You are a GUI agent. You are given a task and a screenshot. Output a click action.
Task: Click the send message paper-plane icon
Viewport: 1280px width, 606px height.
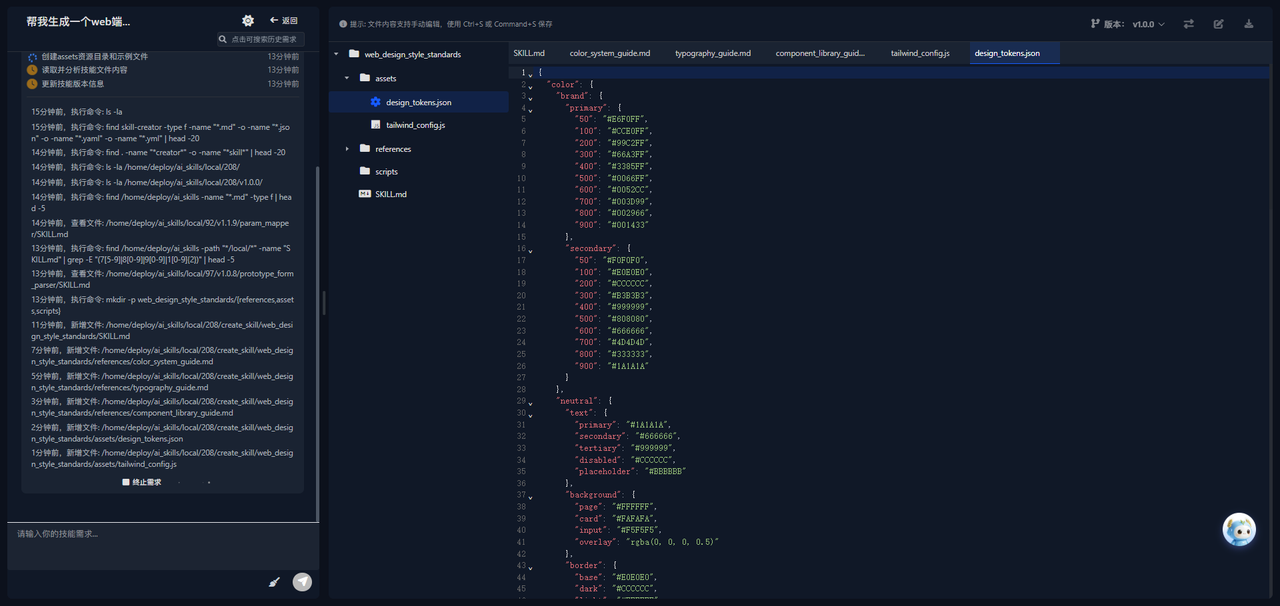302,582
